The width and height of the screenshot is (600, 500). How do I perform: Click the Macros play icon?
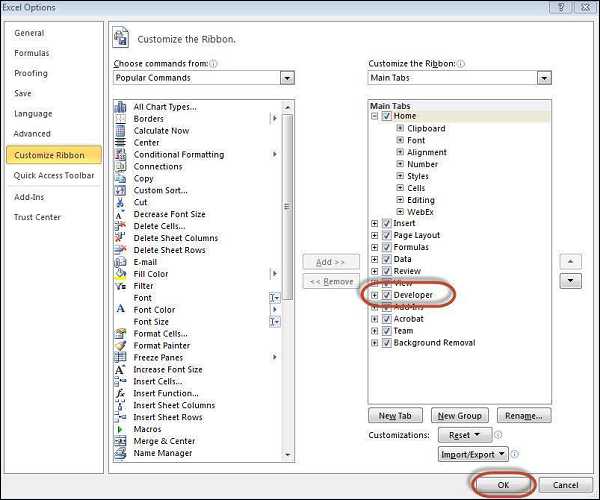coord(120,429)
